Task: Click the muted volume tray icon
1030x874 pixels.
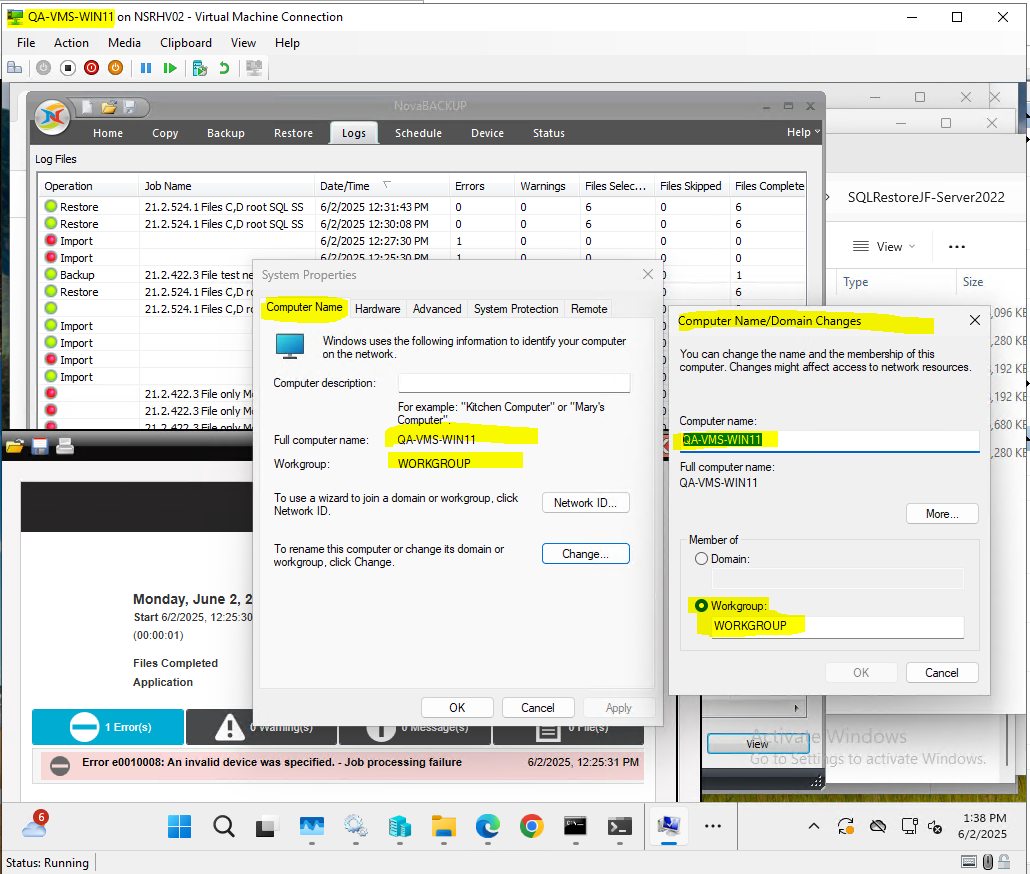Action: (935, 827)
